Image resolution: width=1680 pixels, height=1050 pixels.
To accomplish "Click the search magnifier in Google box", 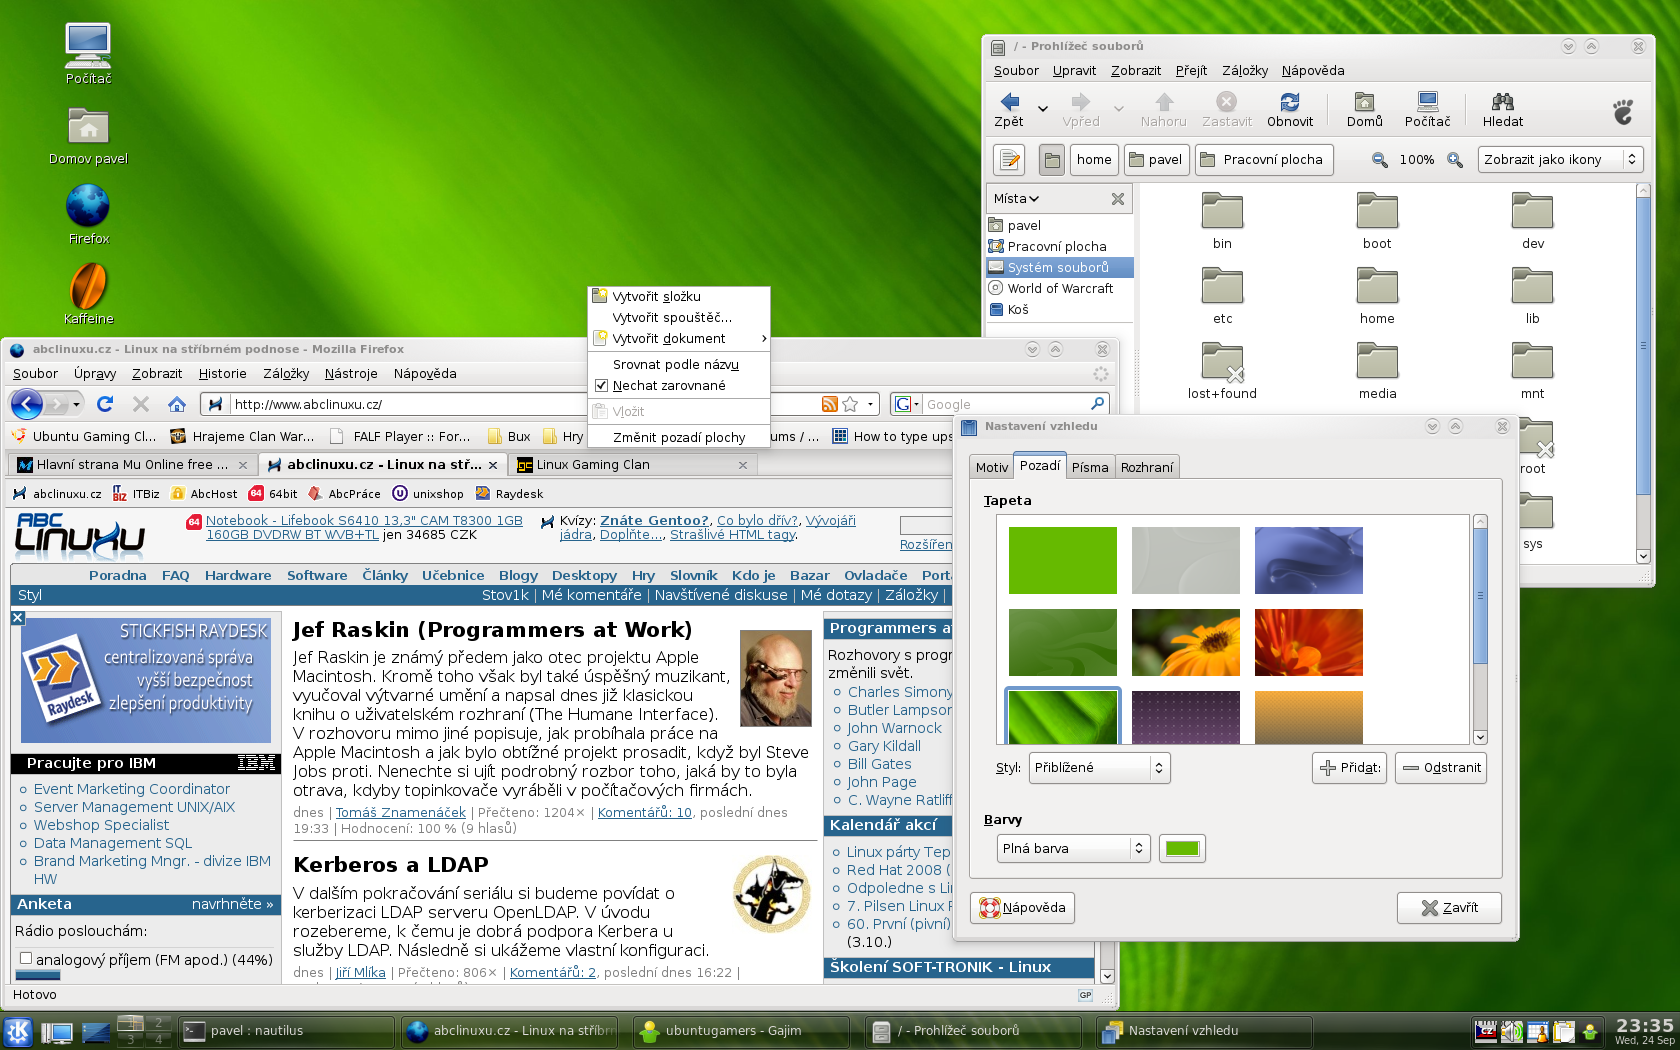I will [x=1098, y=404].
